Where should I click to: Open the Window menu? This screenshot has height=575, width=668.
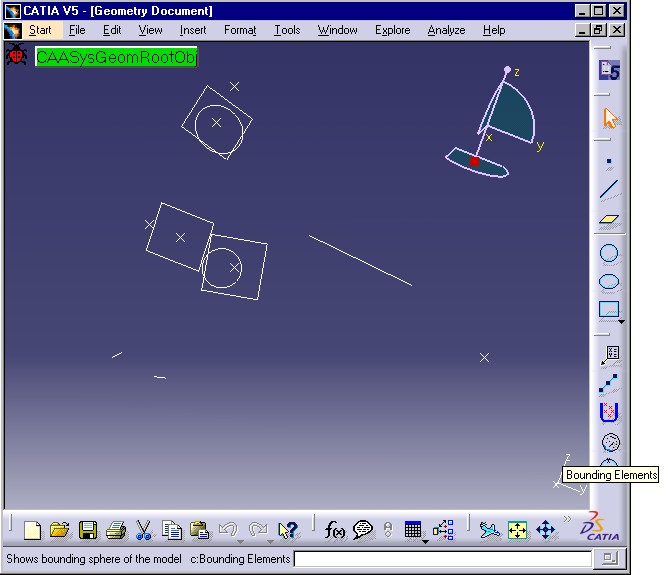coord(337,30)
